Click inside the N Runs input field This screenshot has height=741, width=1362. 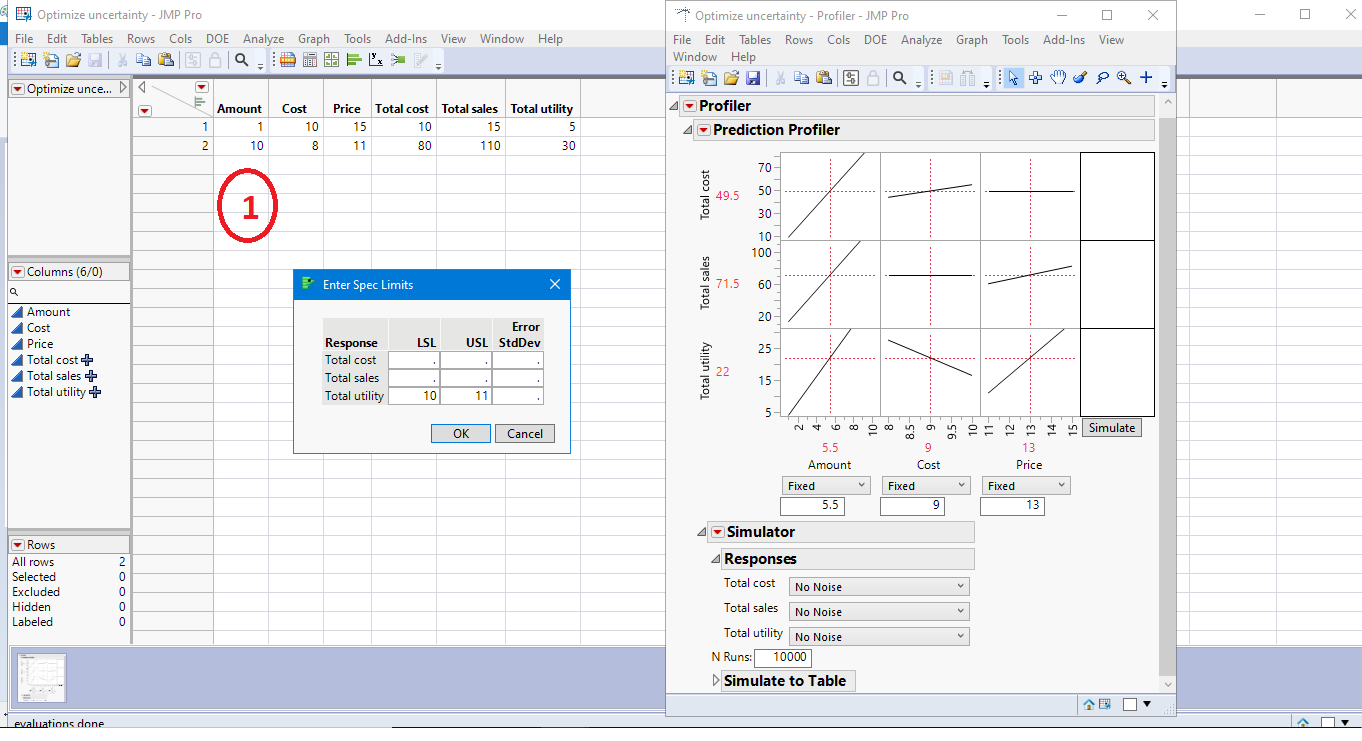[x=783, y=657]
